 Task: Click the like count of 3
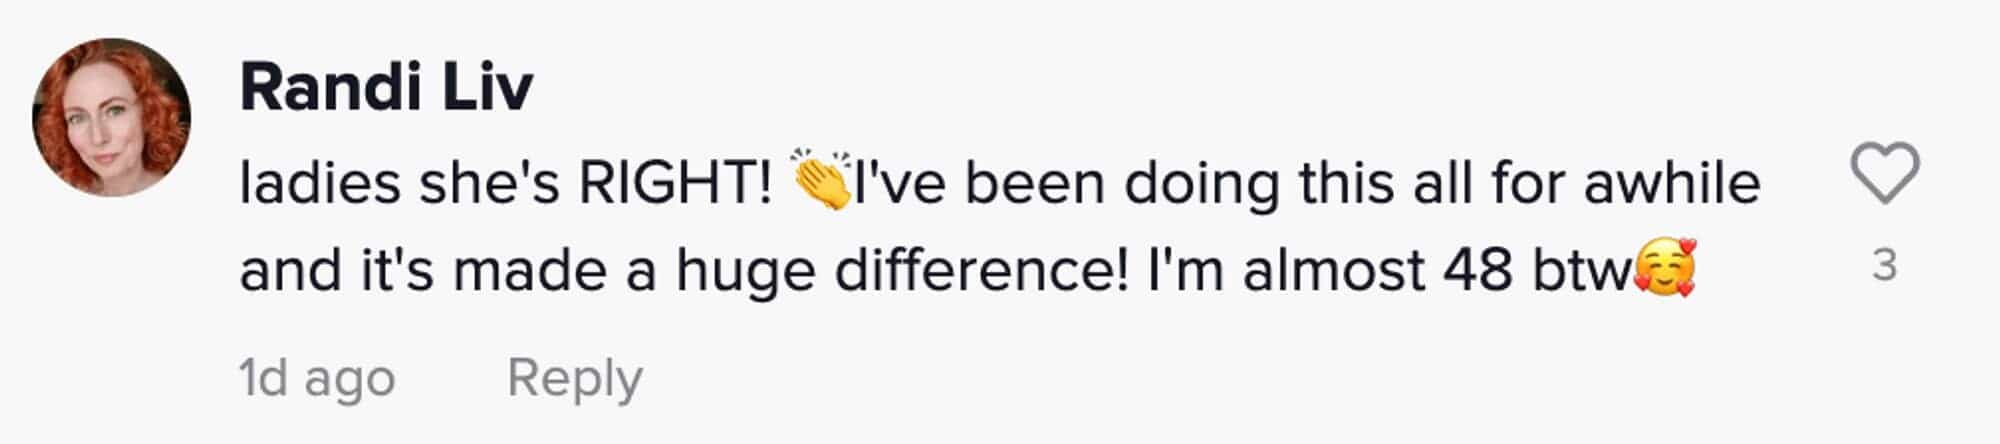point(1884,265)
